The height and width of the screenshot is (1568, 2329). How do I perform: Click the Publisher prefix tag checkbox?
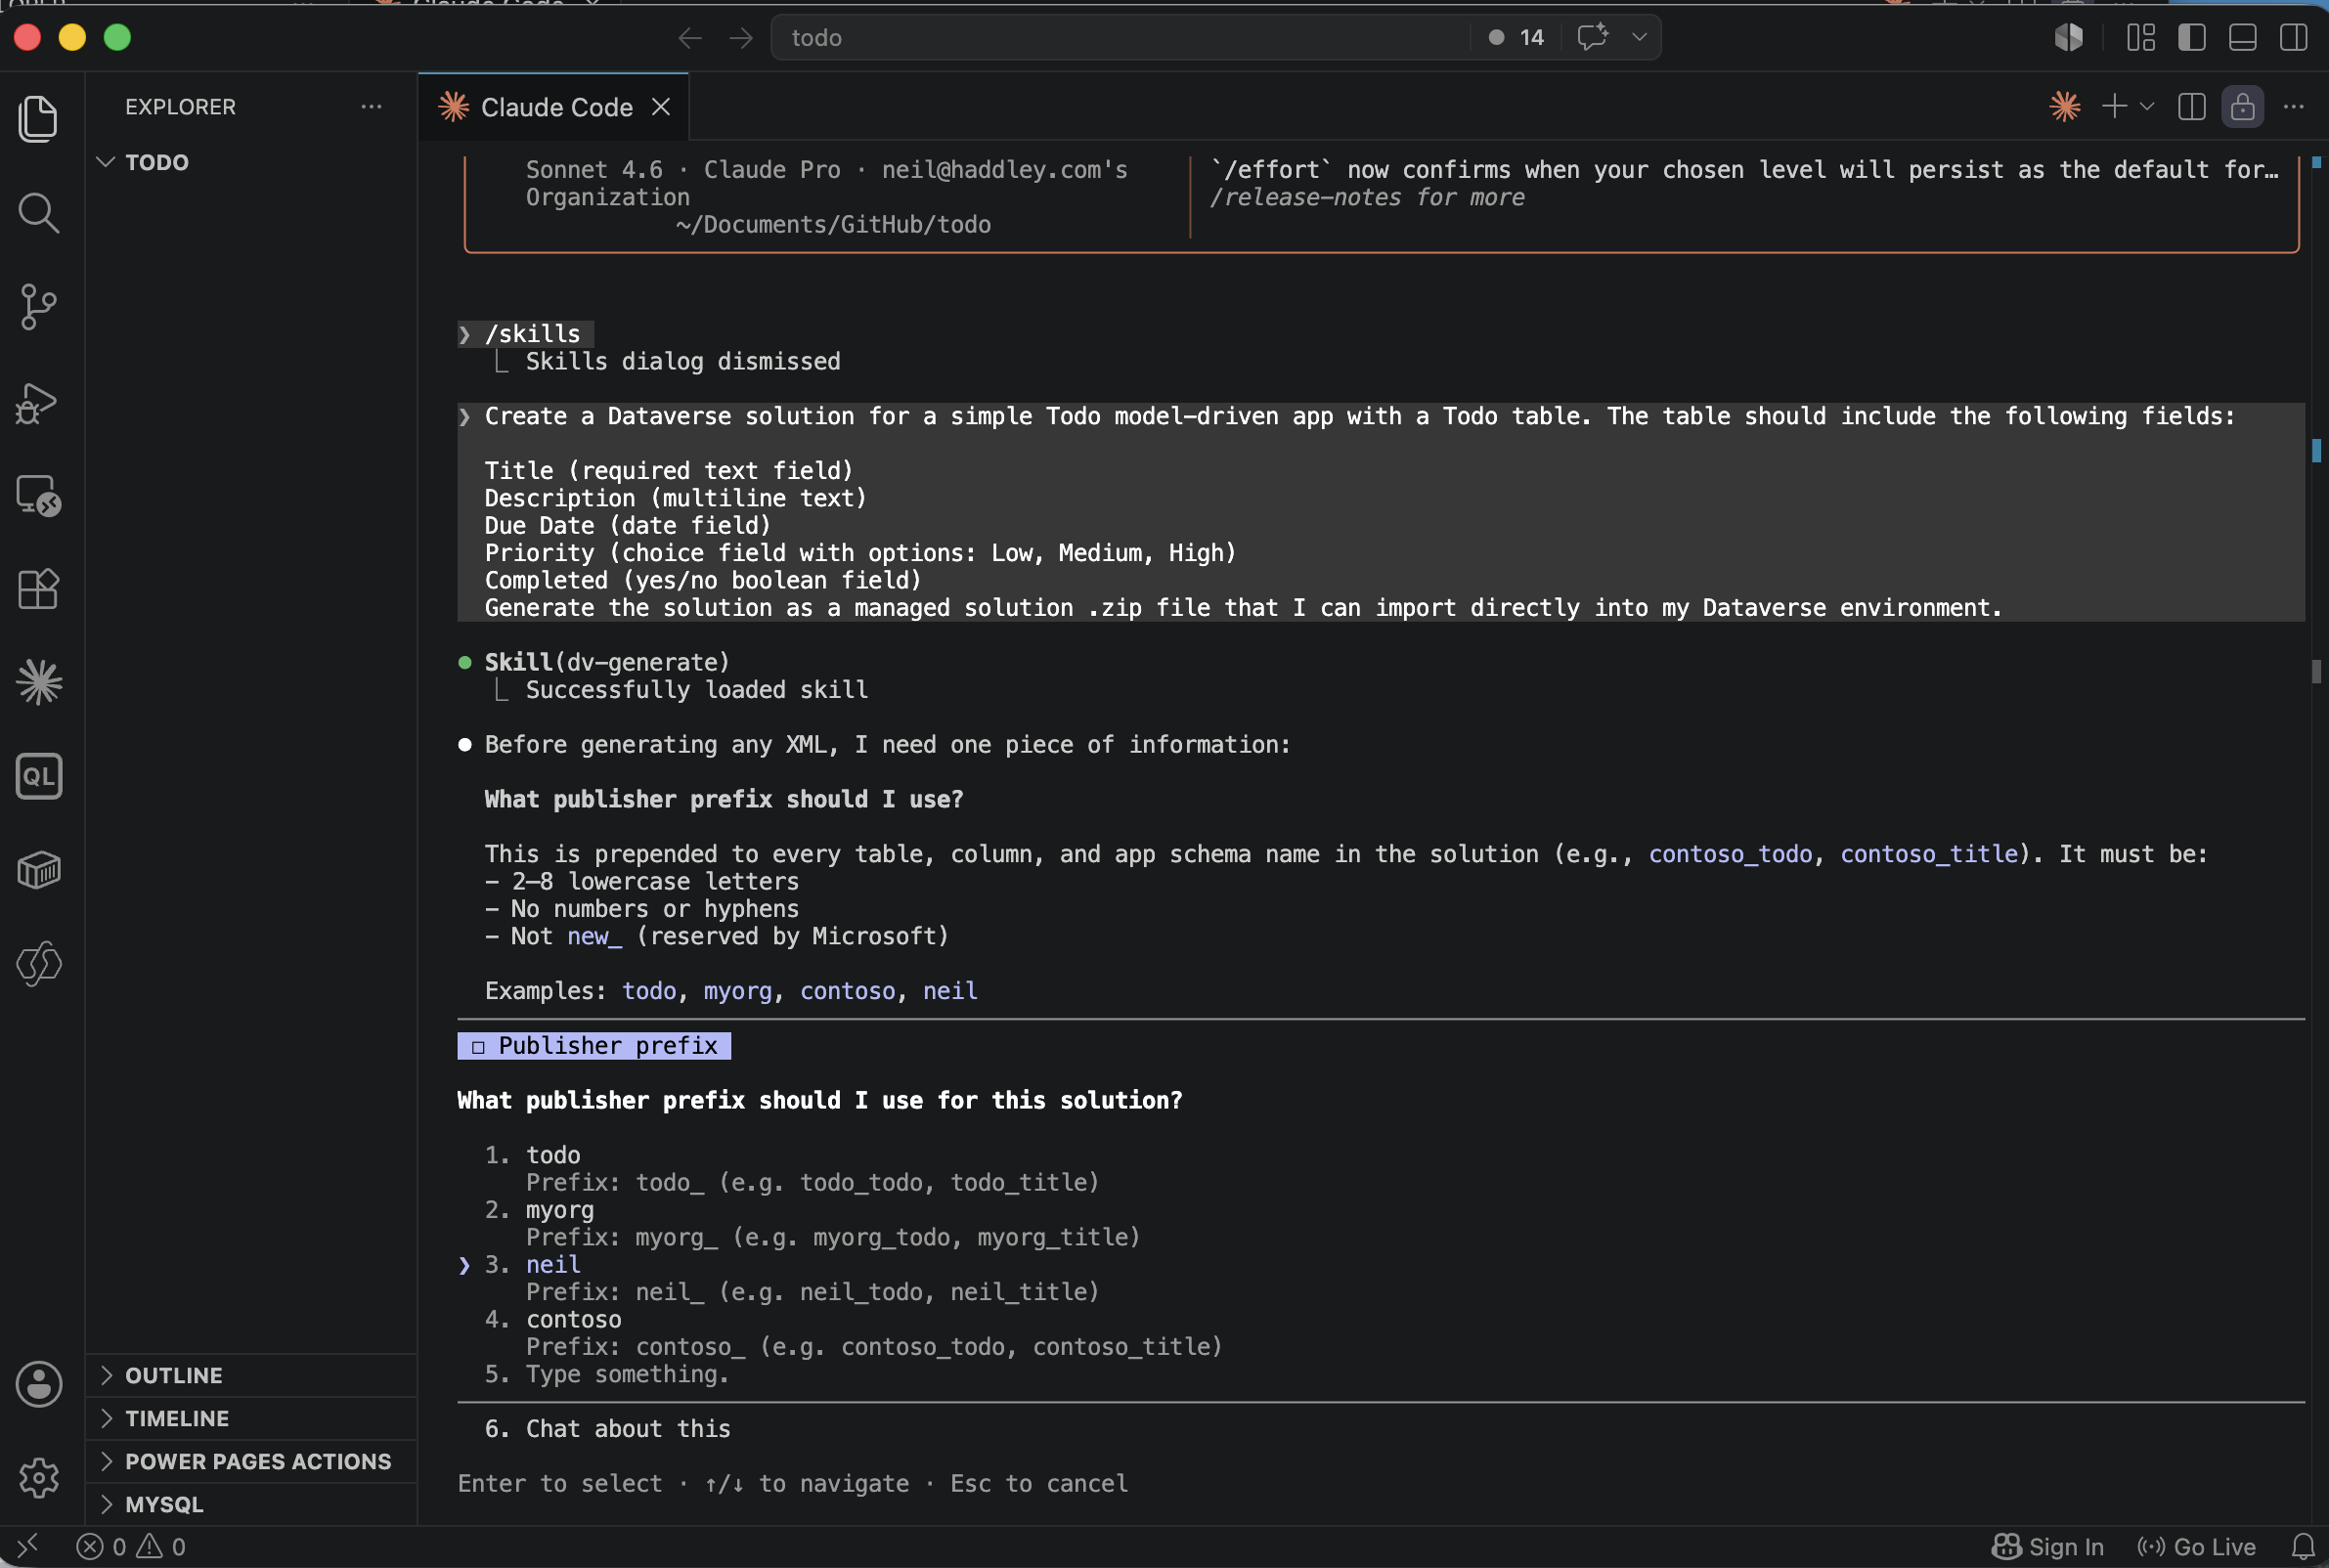coord(478,1047)
